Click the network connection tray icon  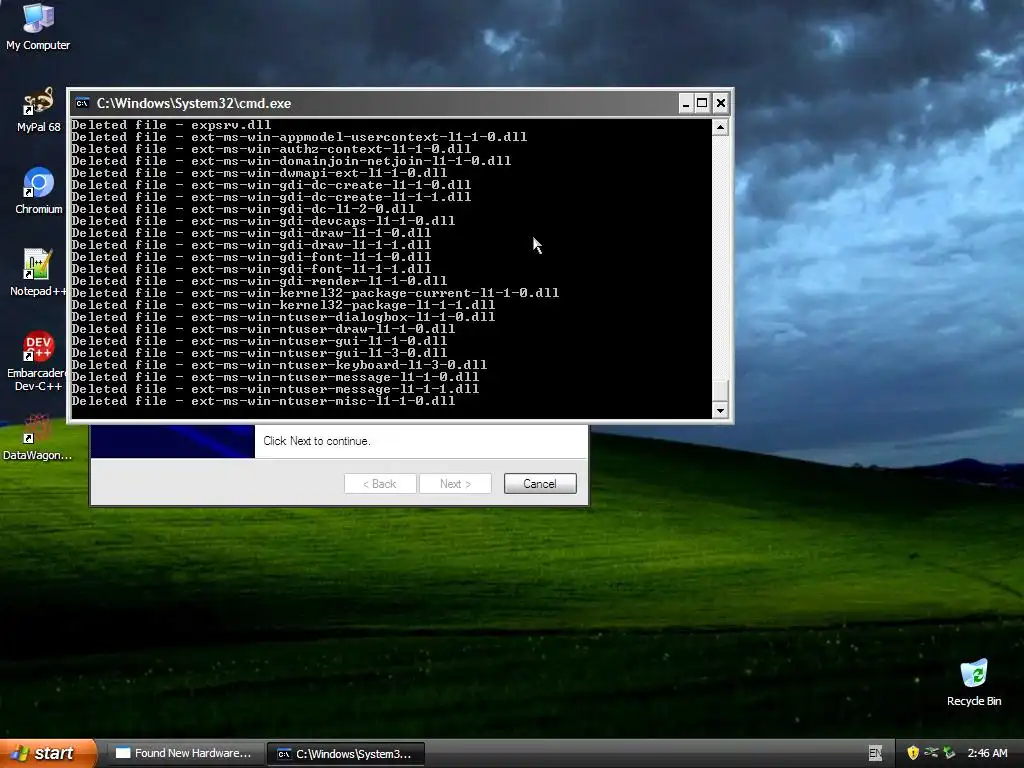(931, 754)
